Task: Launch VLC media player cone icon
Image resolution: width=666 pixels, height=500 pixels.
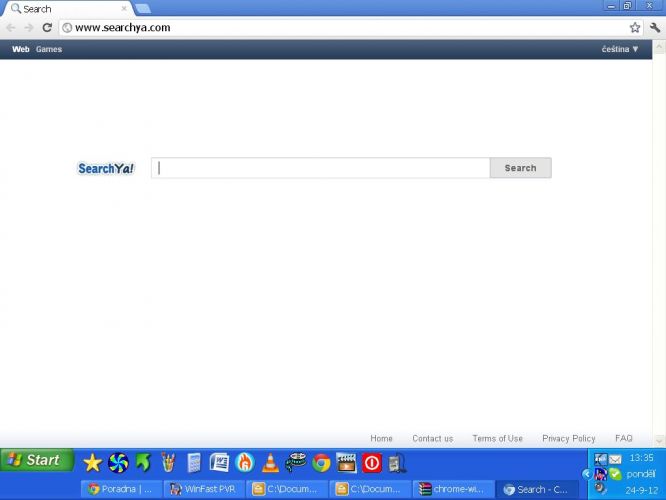Action: click(270, 463)
